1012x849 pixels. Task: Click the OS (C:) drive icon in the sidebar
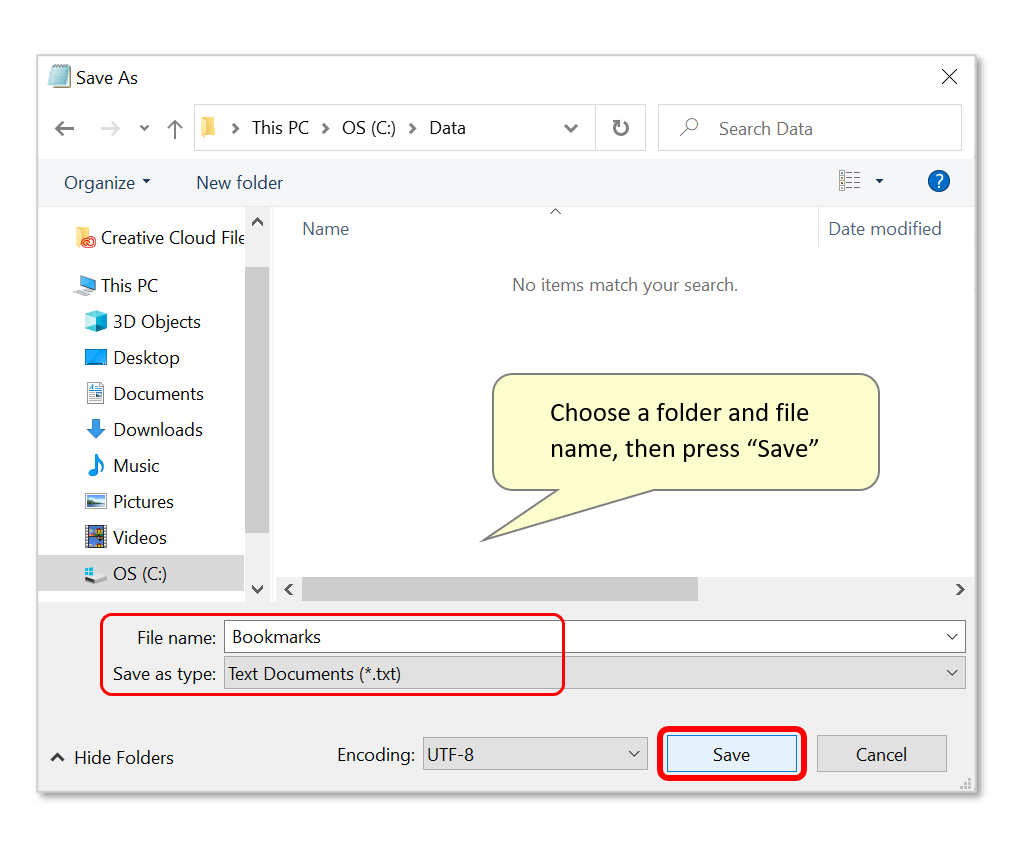(x=96, y=574)
